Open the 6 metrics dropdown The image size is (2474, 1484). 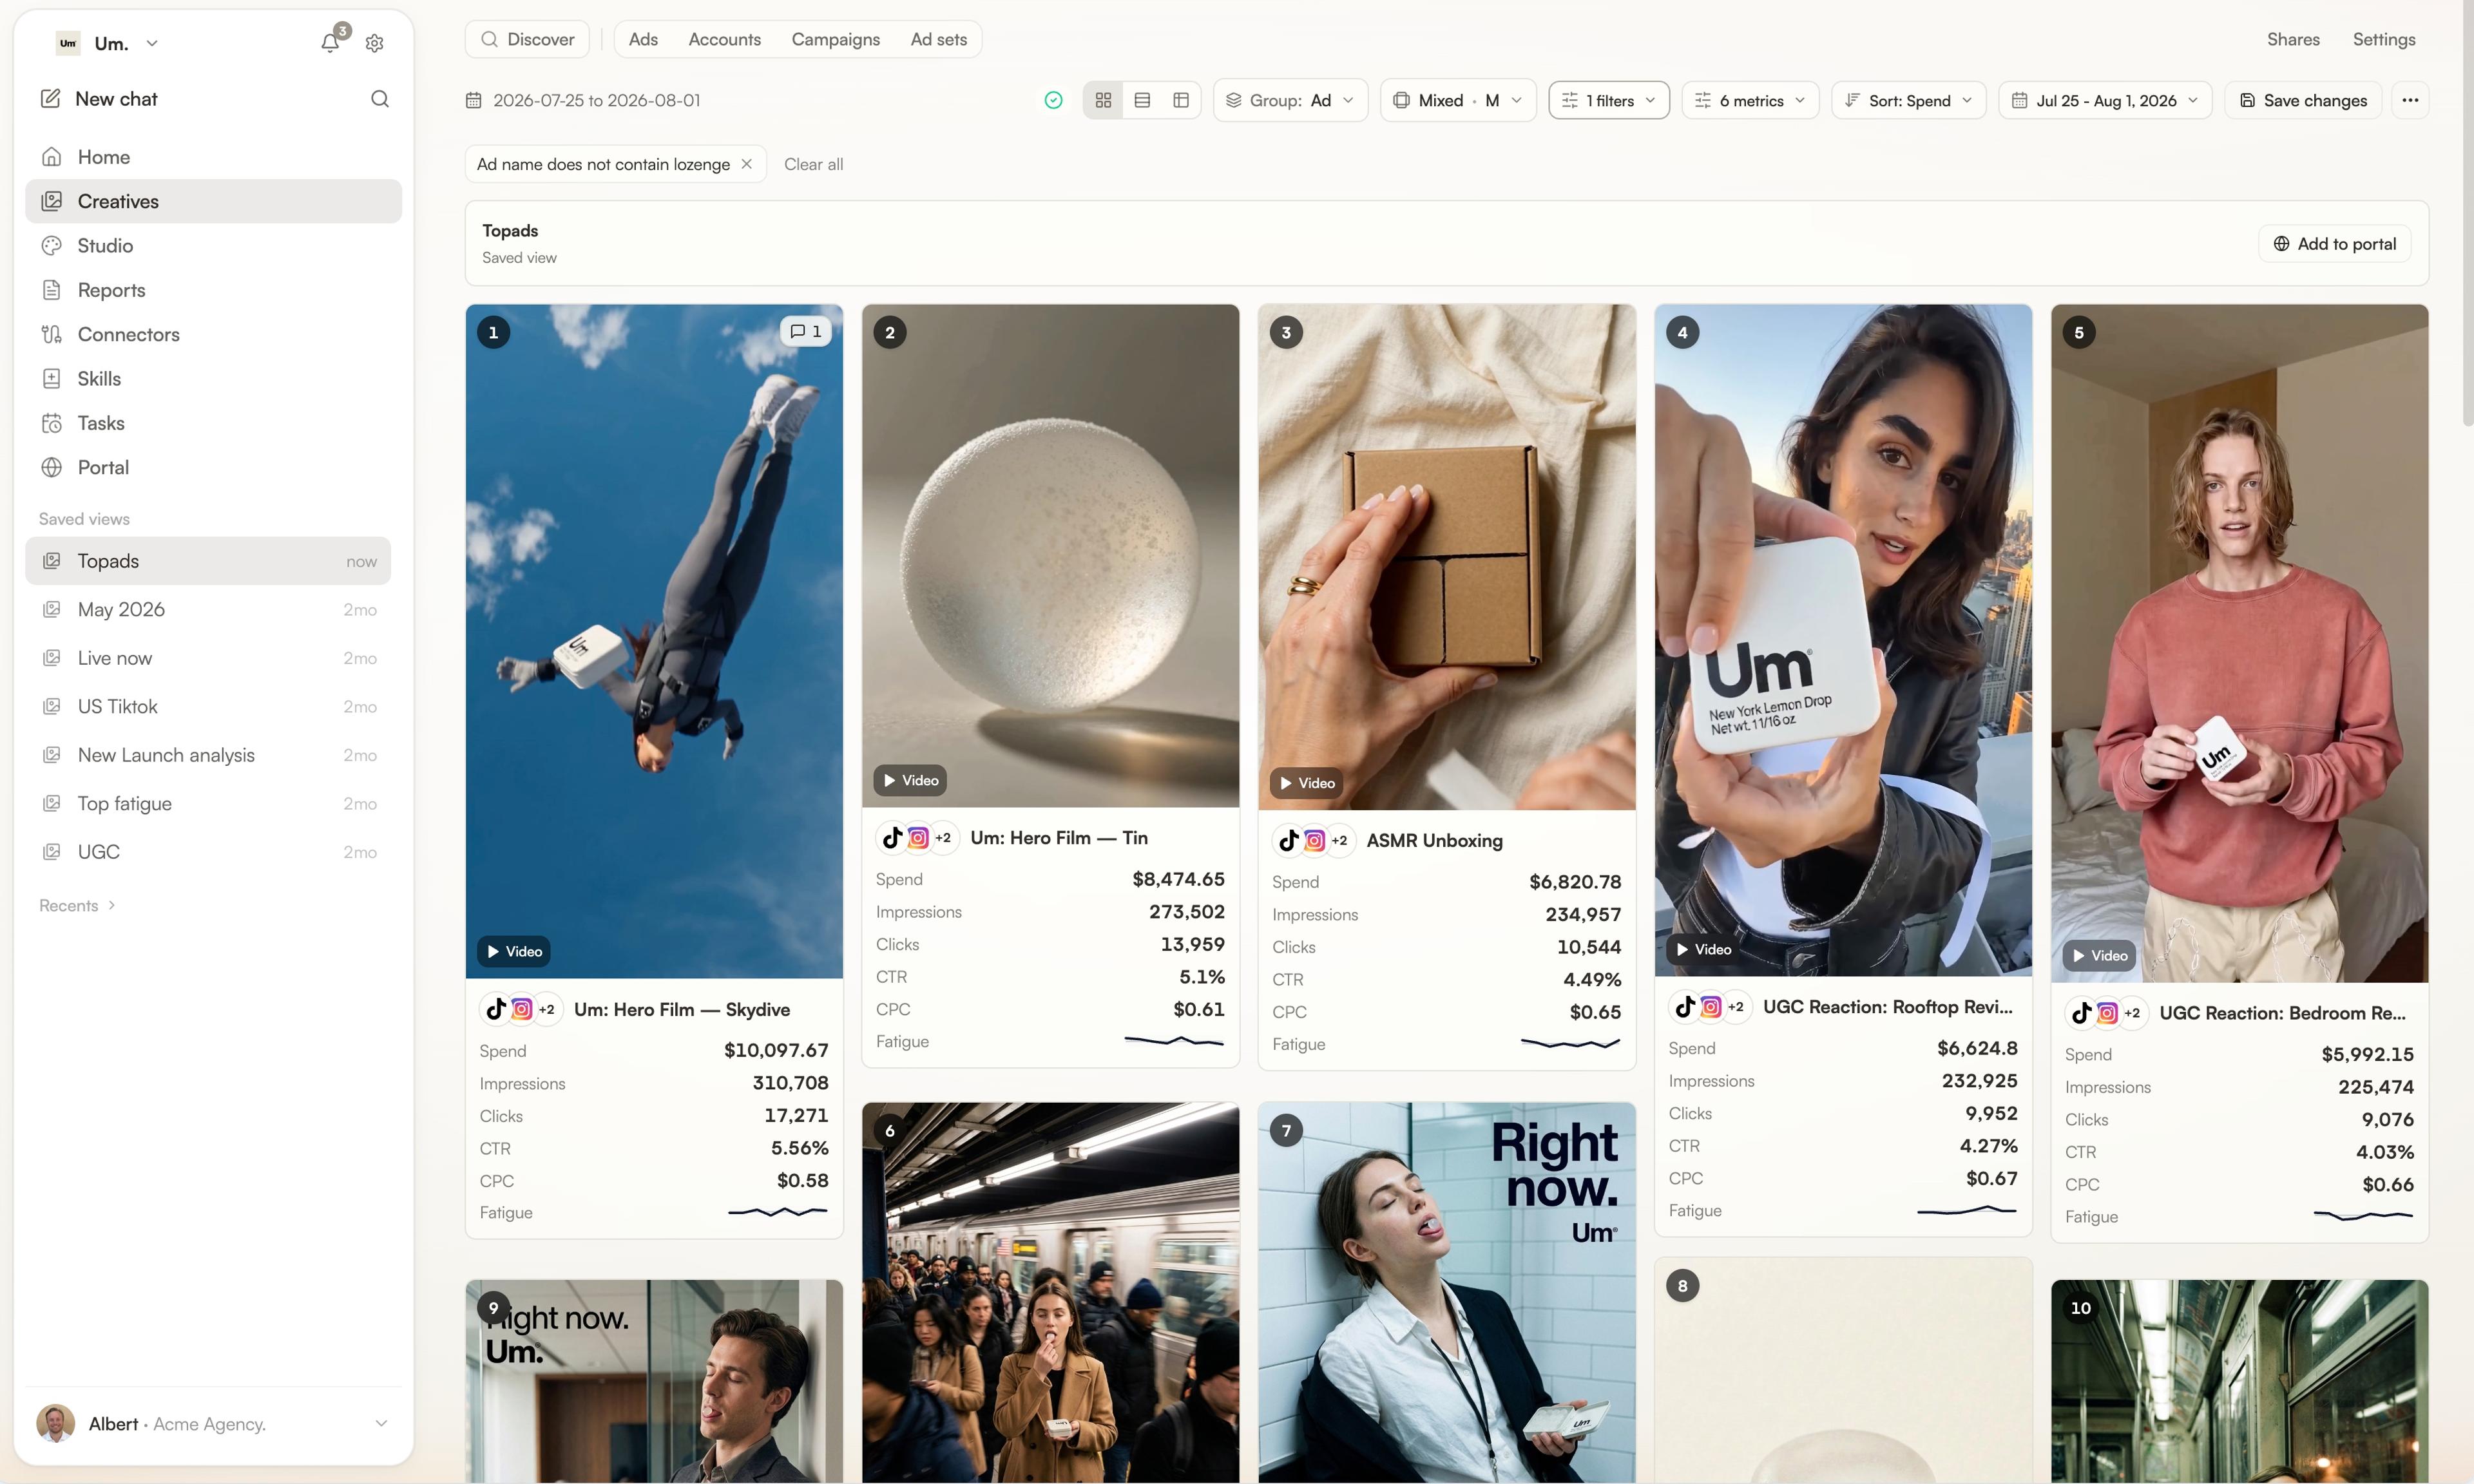[x=1750, y=100]
